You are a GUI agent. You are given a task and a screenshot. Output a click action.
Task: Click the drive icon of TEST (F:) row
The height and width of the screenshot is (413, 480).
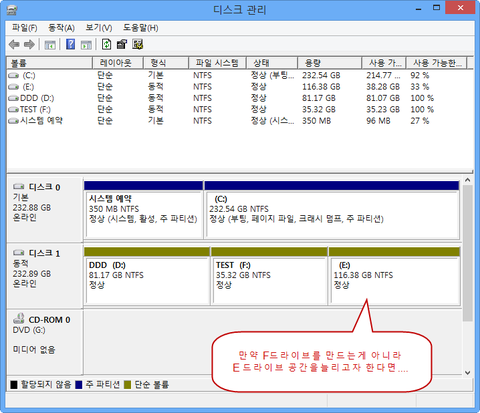tap(13, 110)
